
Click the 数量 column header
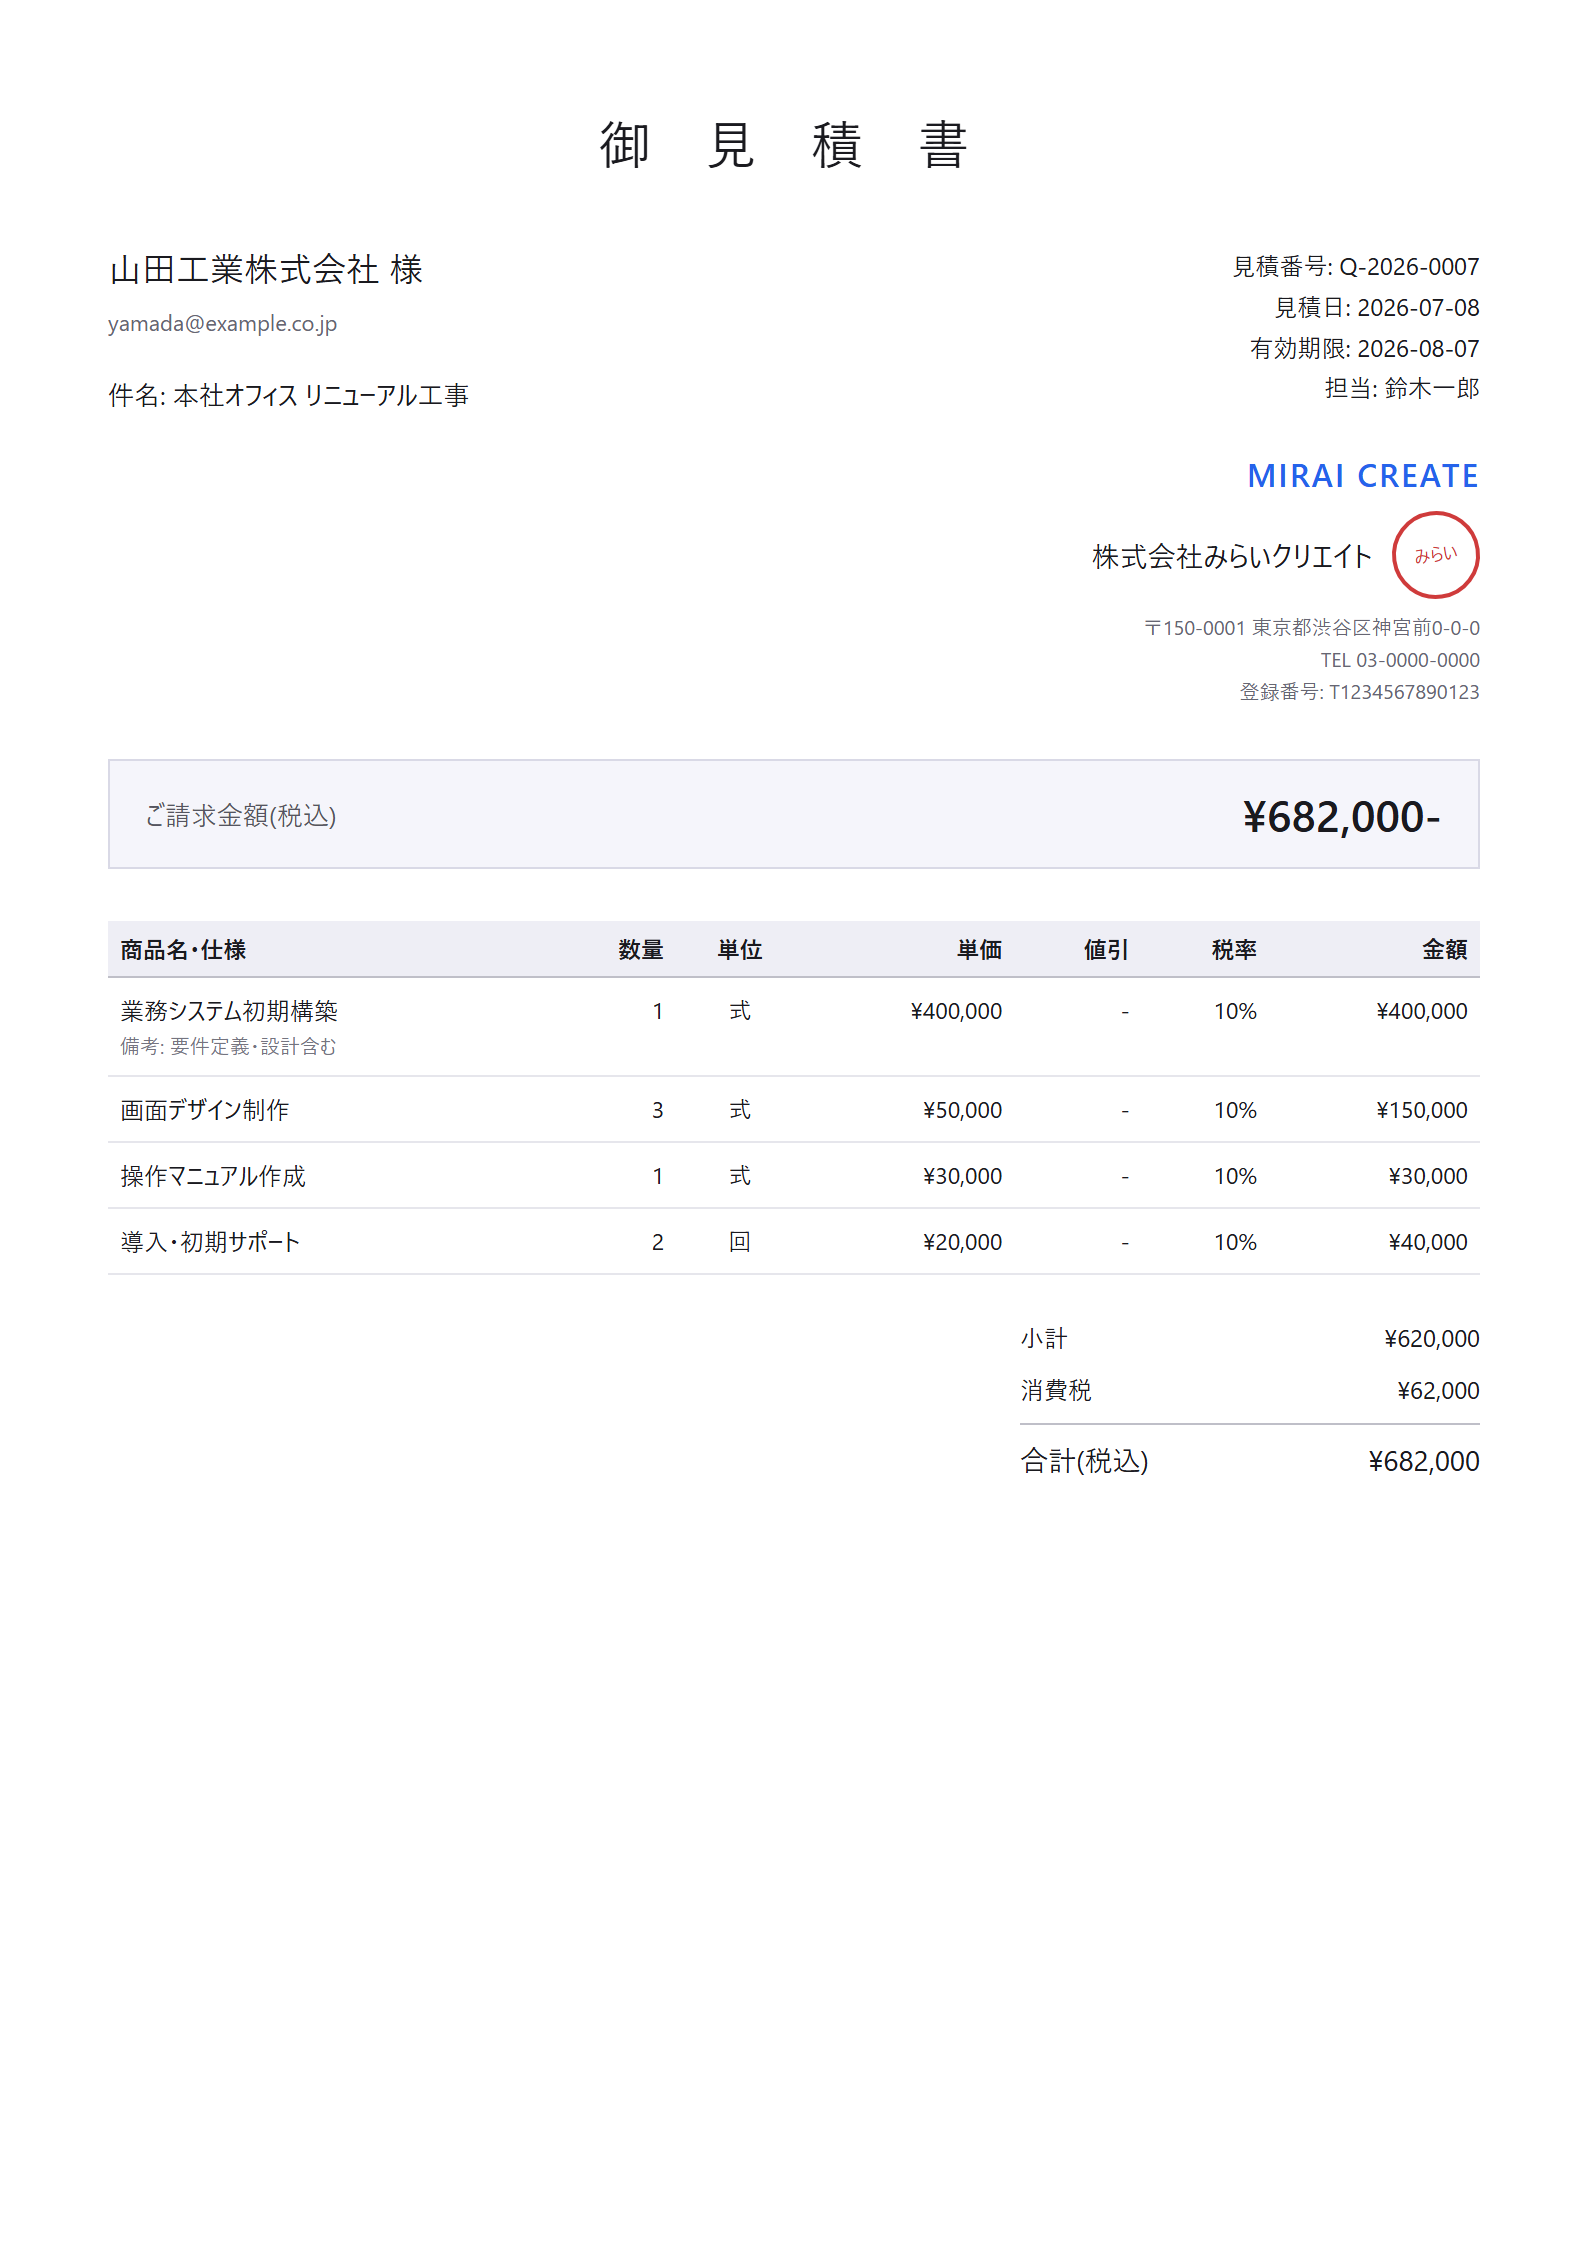[641, 950]
